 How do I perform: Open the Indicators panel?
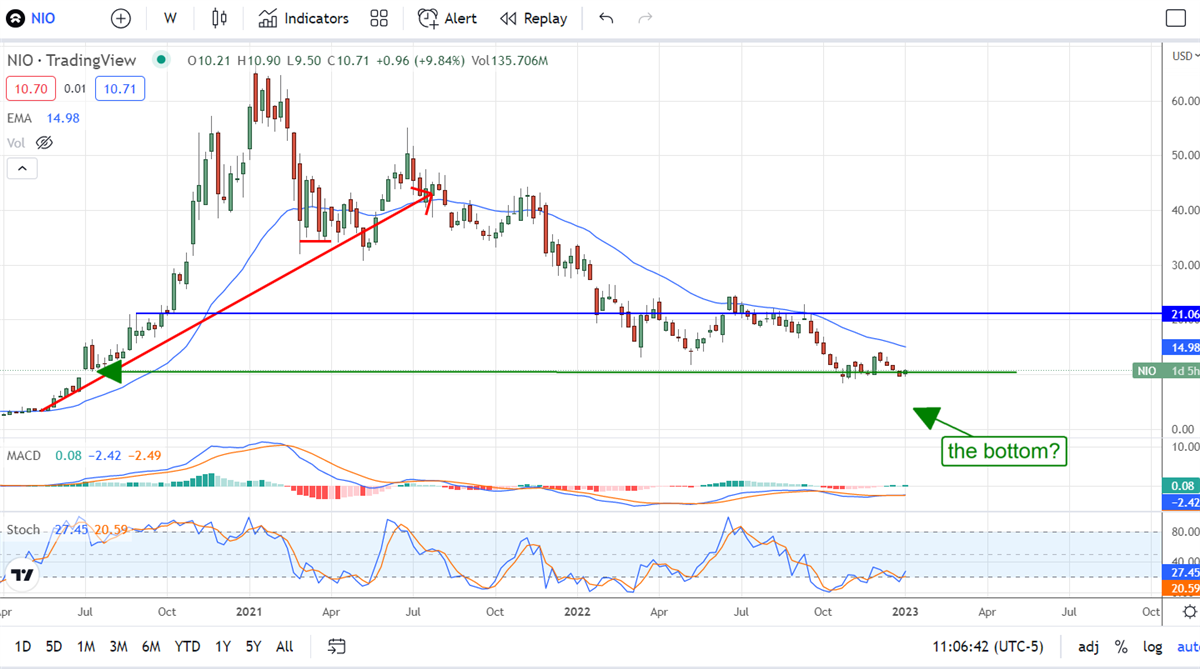pyautogui.click(x=303, y=18)
